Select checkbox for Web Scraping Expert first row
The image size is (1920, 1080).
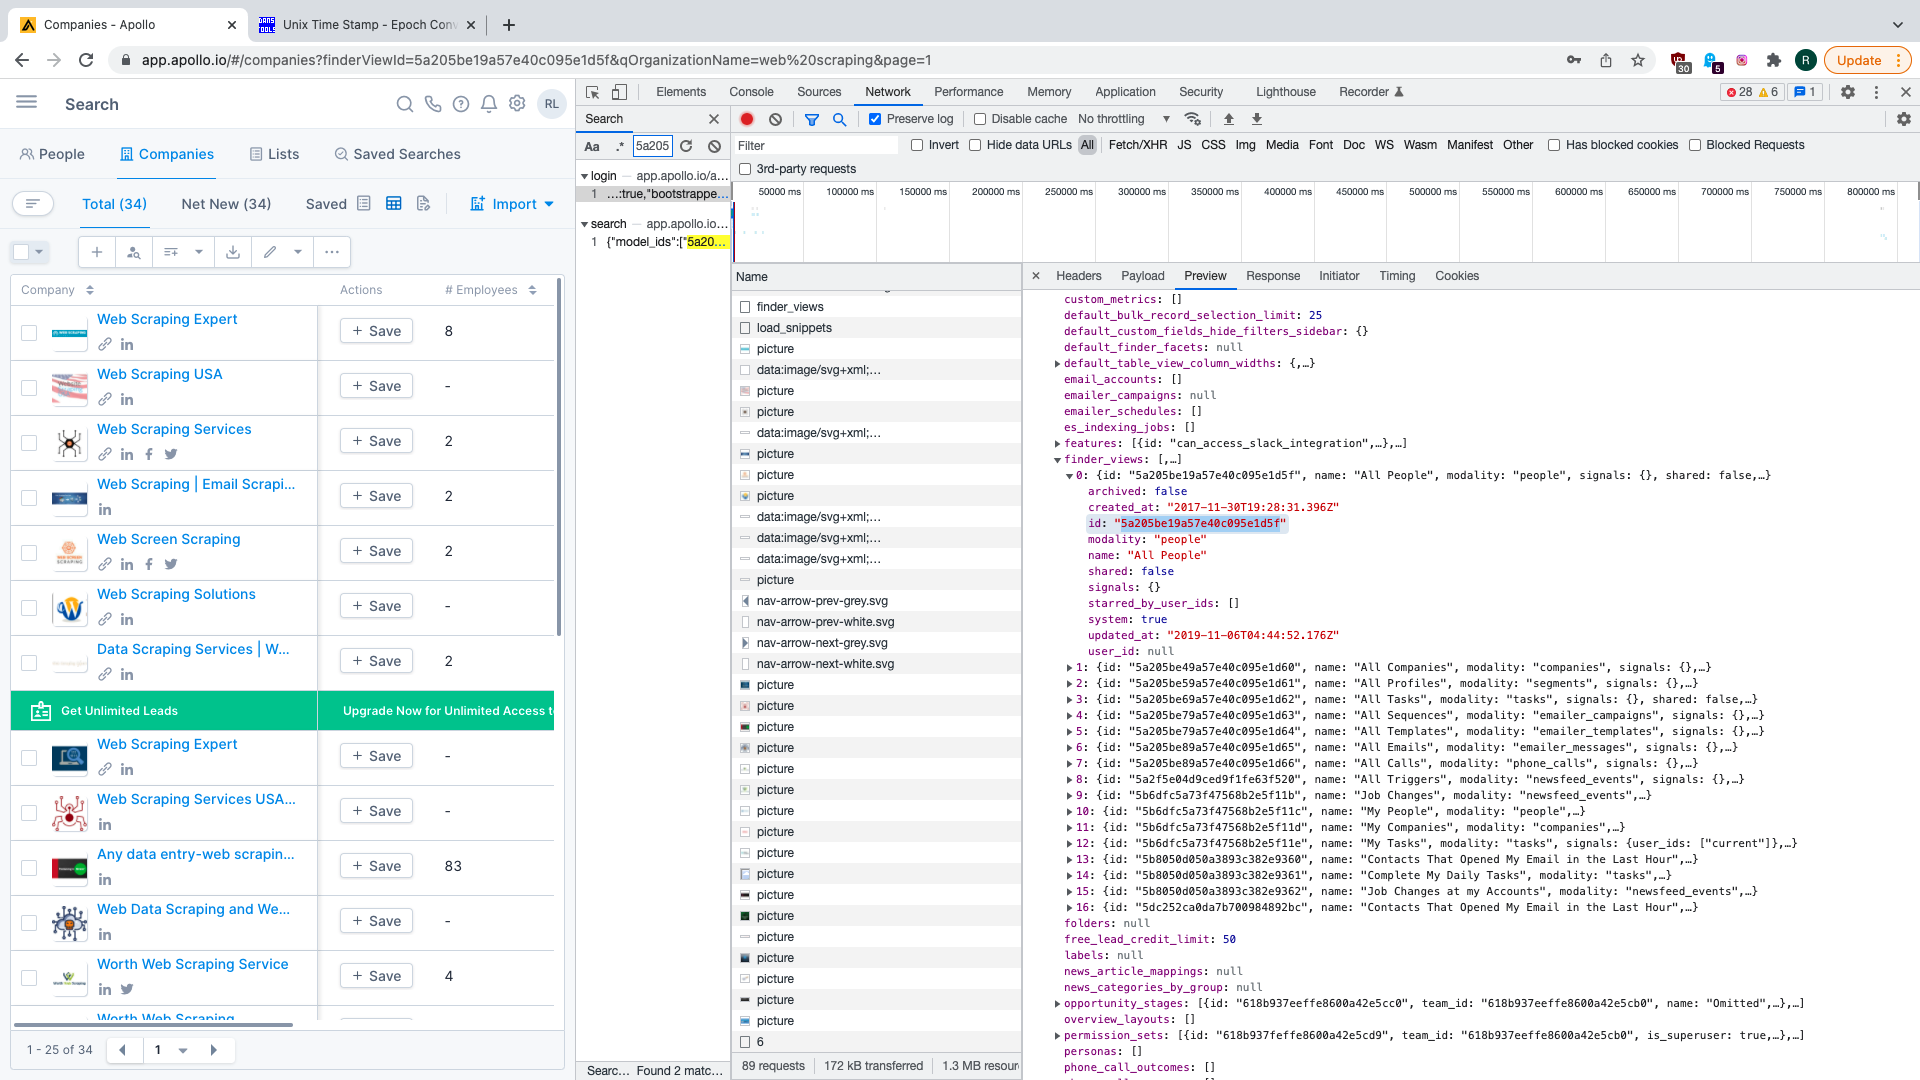pos(29,333)
